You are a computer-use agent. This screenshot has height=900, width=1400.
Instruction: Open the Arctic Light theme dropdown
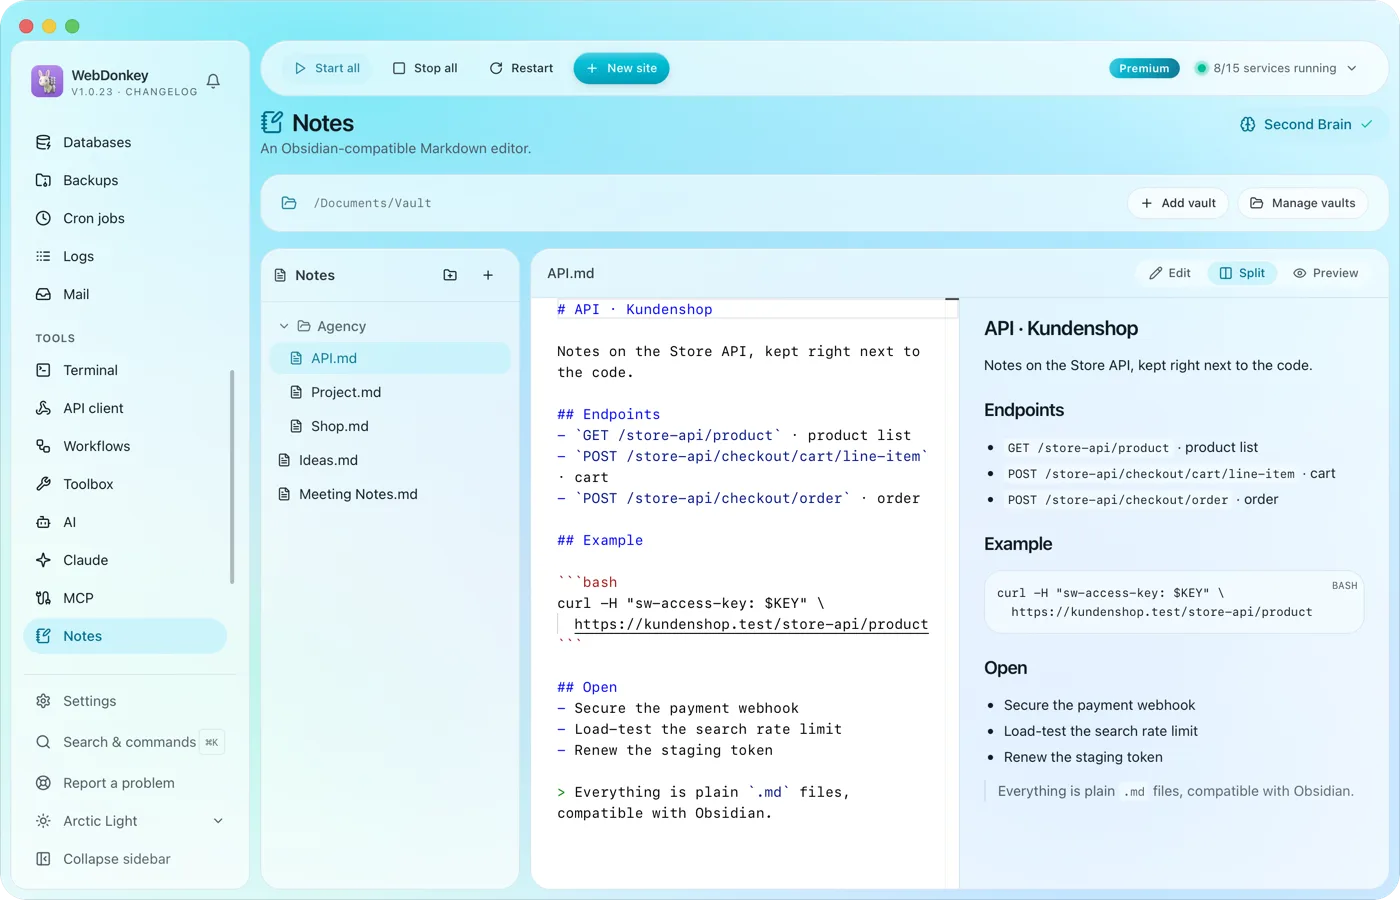(129, 821)
